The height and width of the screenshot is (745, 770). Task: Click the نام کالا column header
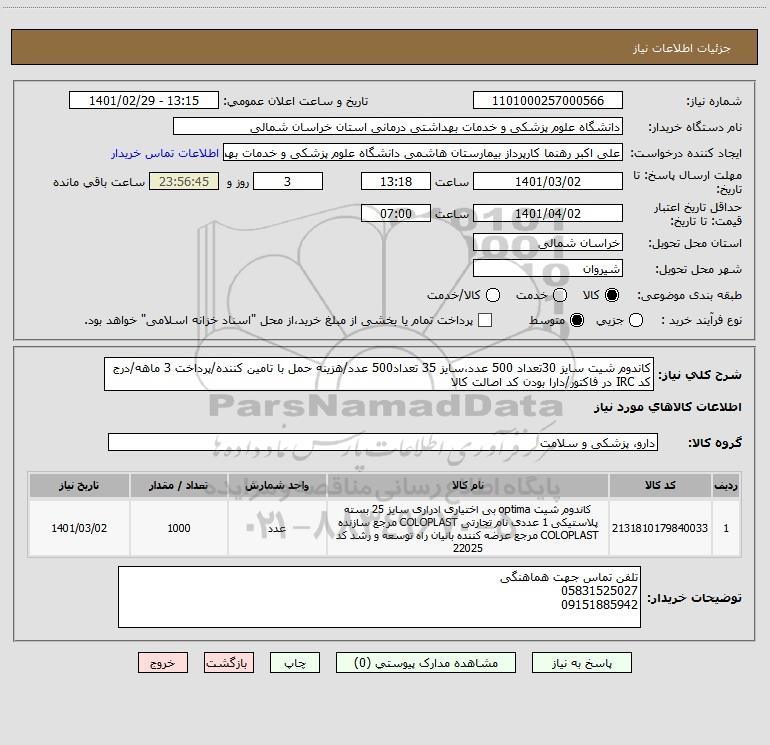click(468, 485)
